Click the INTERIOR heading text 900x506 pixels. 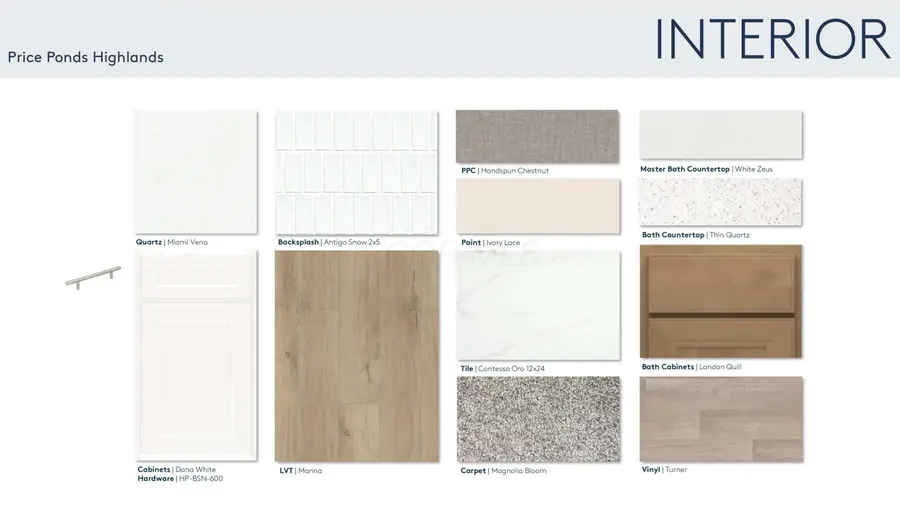772,40
